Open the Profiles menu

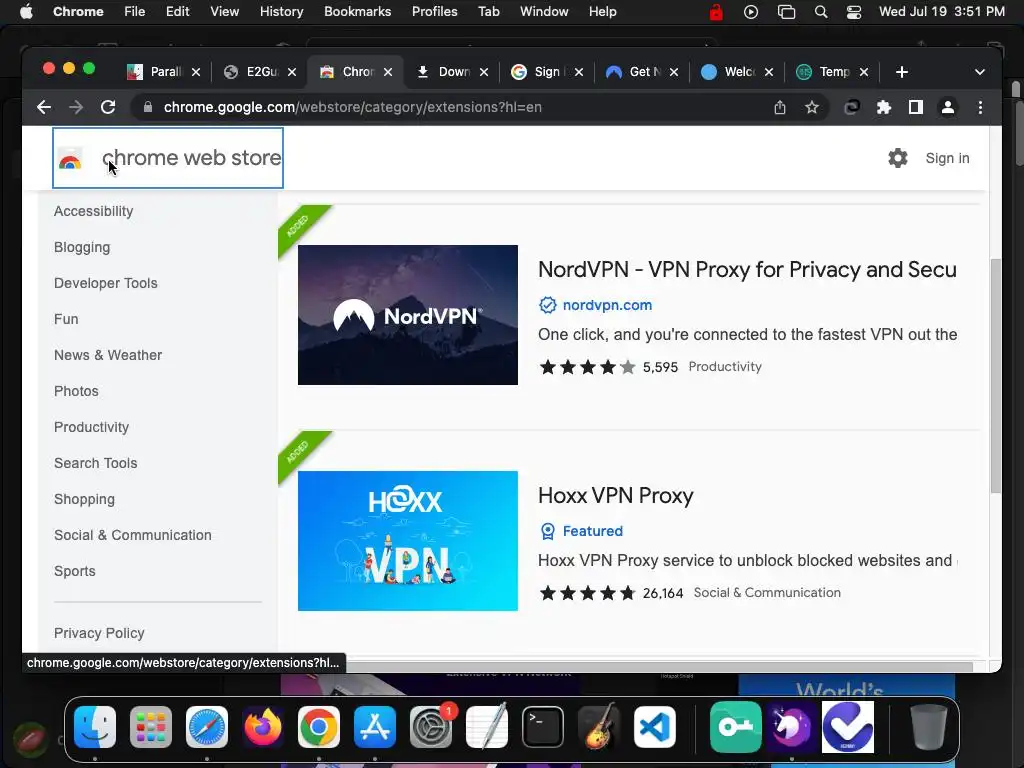point(434,12)
